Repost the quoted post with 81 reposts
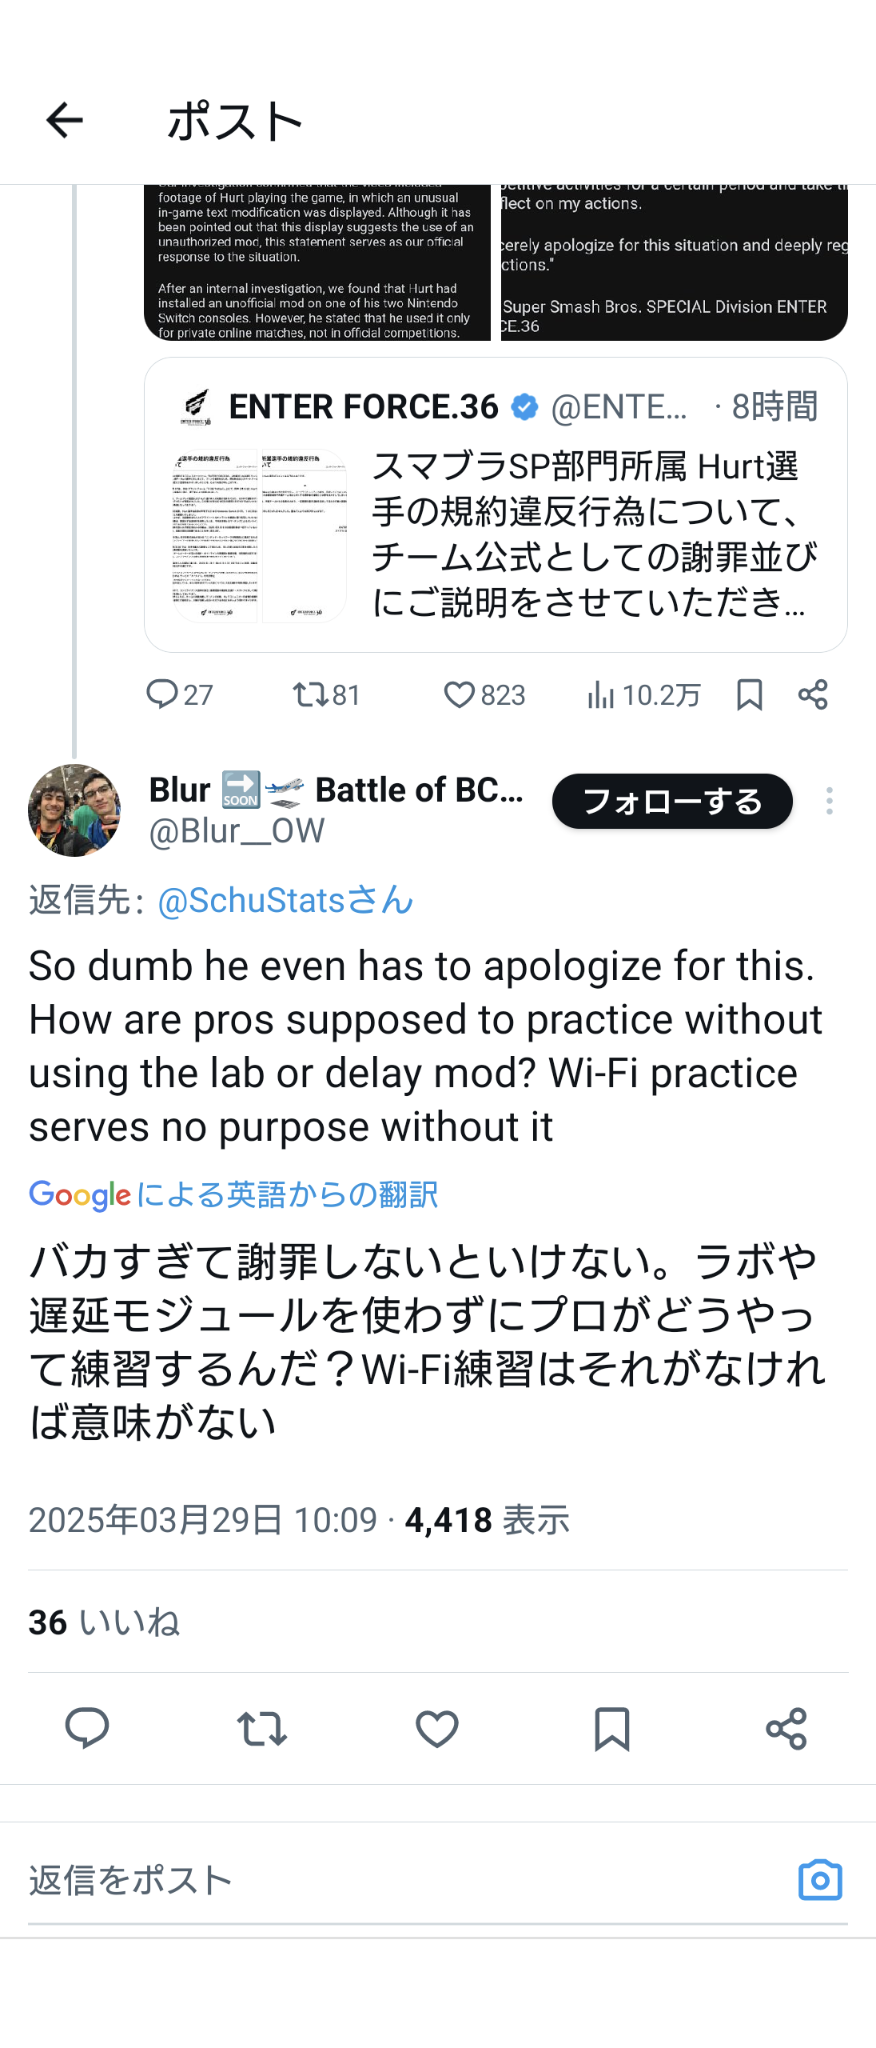The width and height of the screenshot is (876, 2048). [326, 695]
